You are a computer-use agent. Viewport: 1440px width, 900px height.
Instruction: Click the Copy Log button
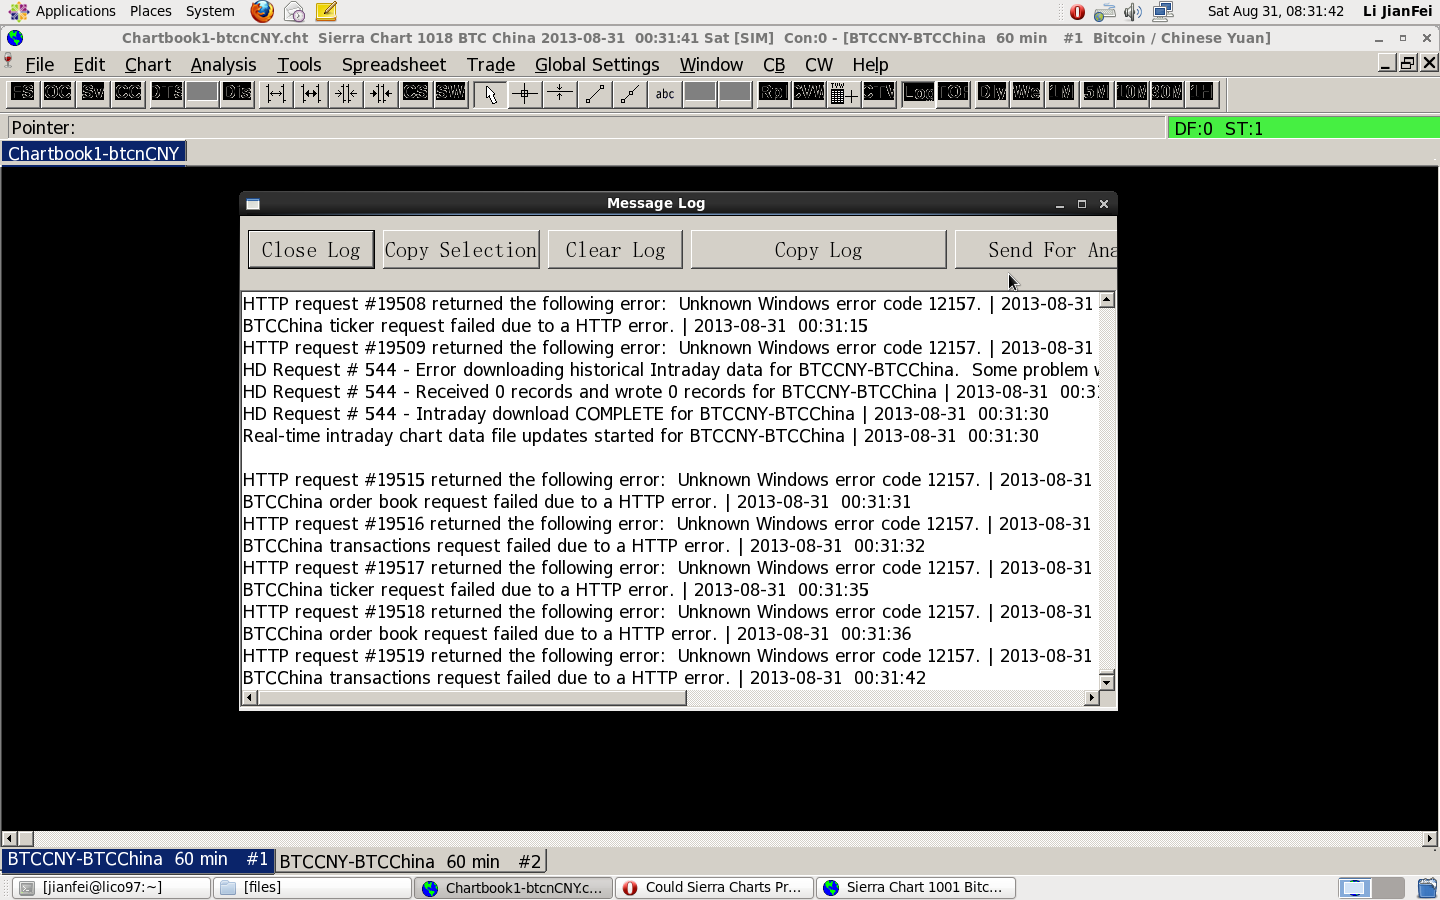pos(818,250)
